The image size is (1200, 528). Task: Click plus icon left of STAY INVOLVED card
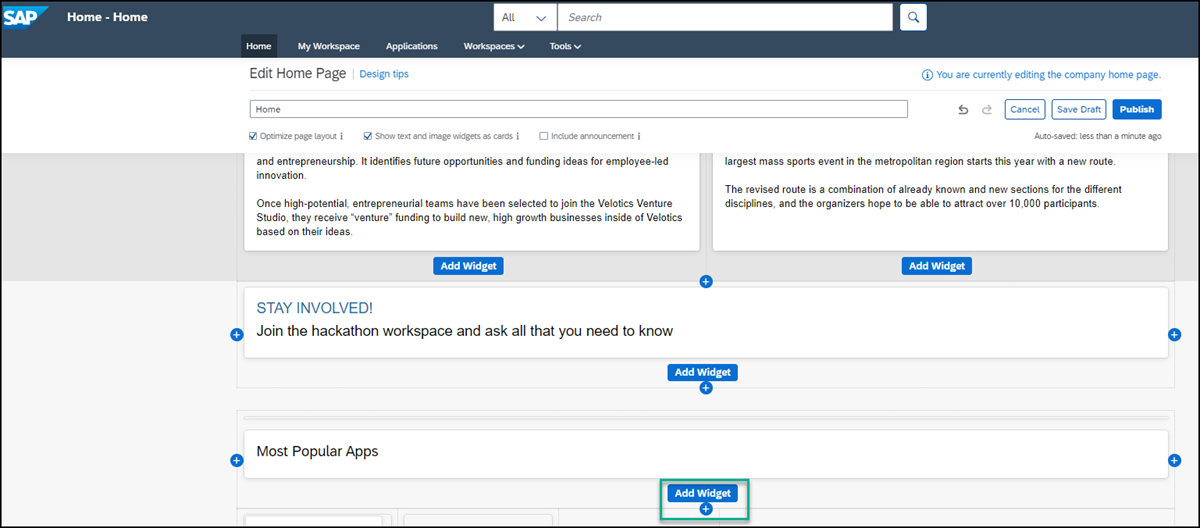[237, 334]
